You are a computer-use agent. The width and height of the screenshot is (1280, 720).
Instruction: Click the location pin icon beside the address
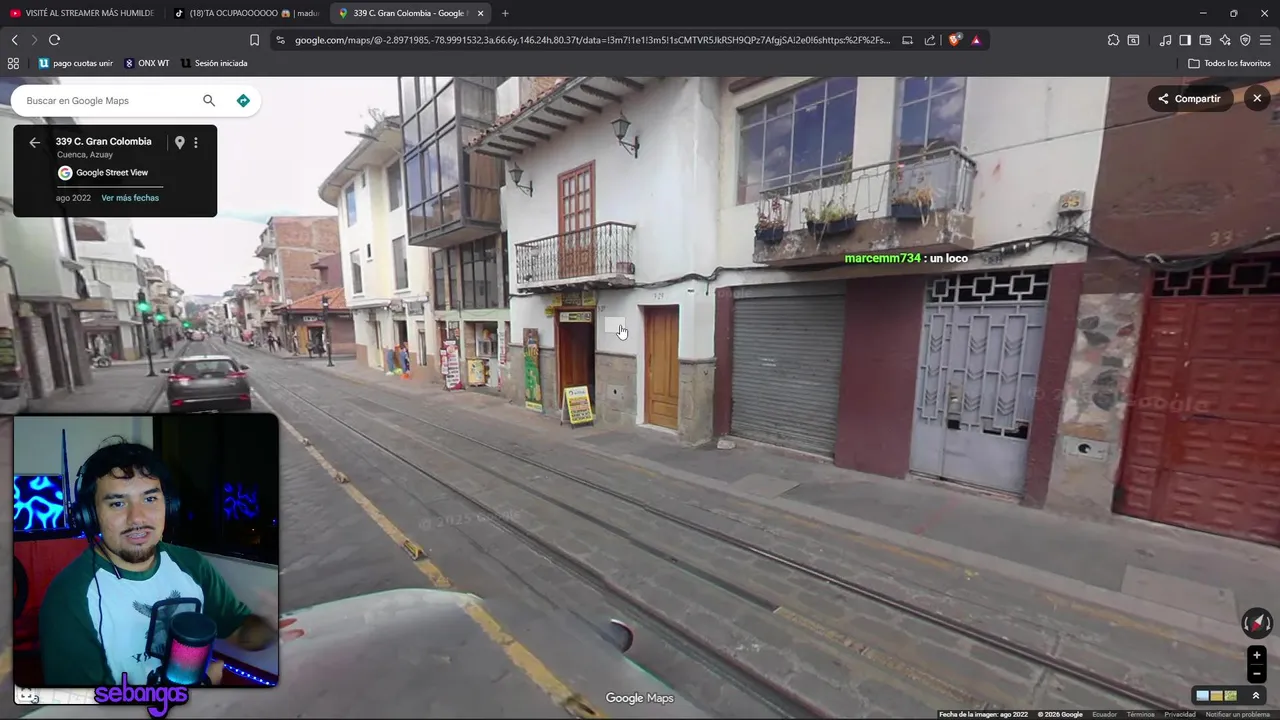[180, 142]
